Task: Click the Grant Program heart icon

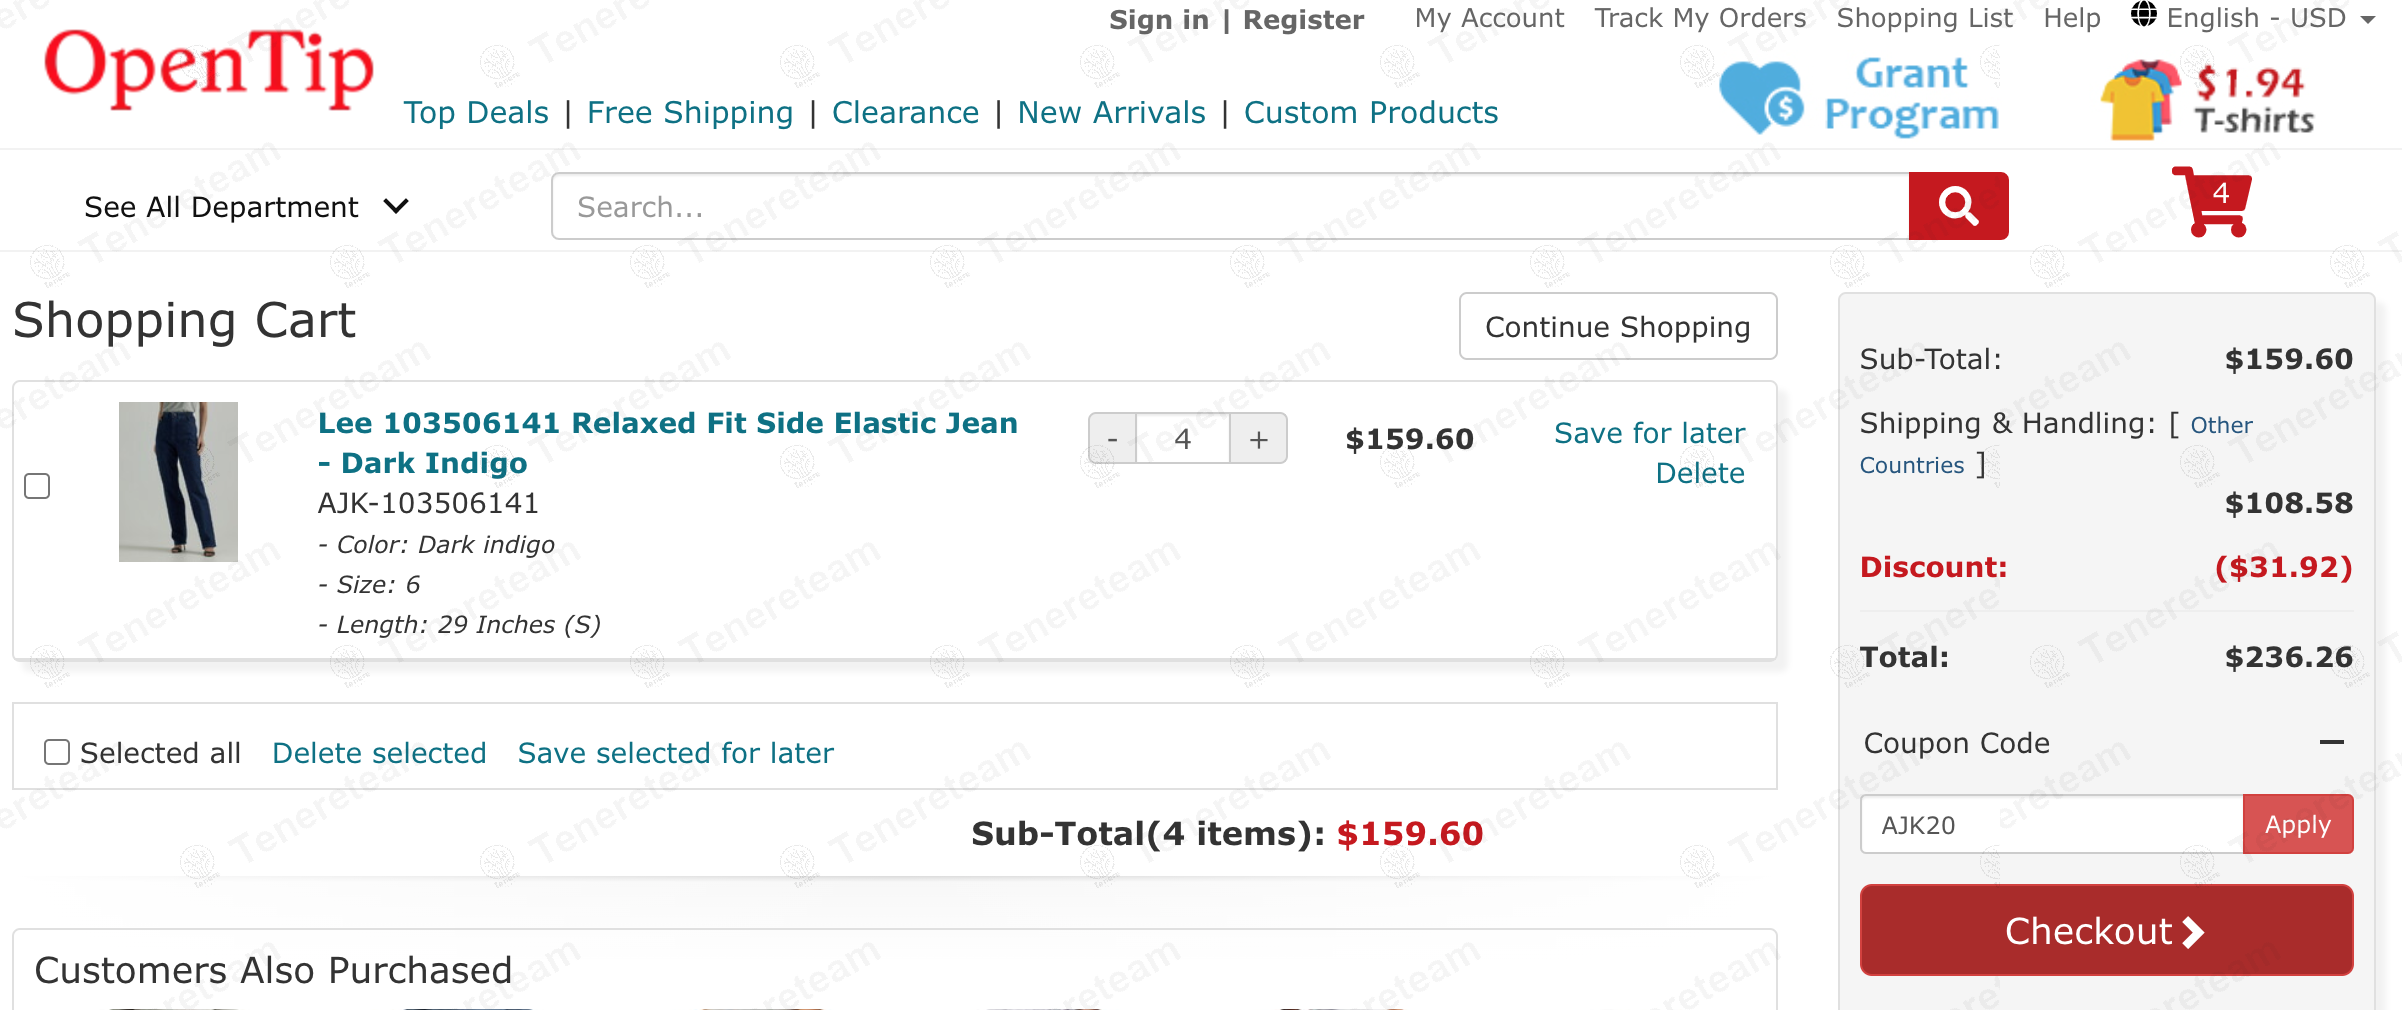Action: pyautogui.click(x=1761, y=98)
